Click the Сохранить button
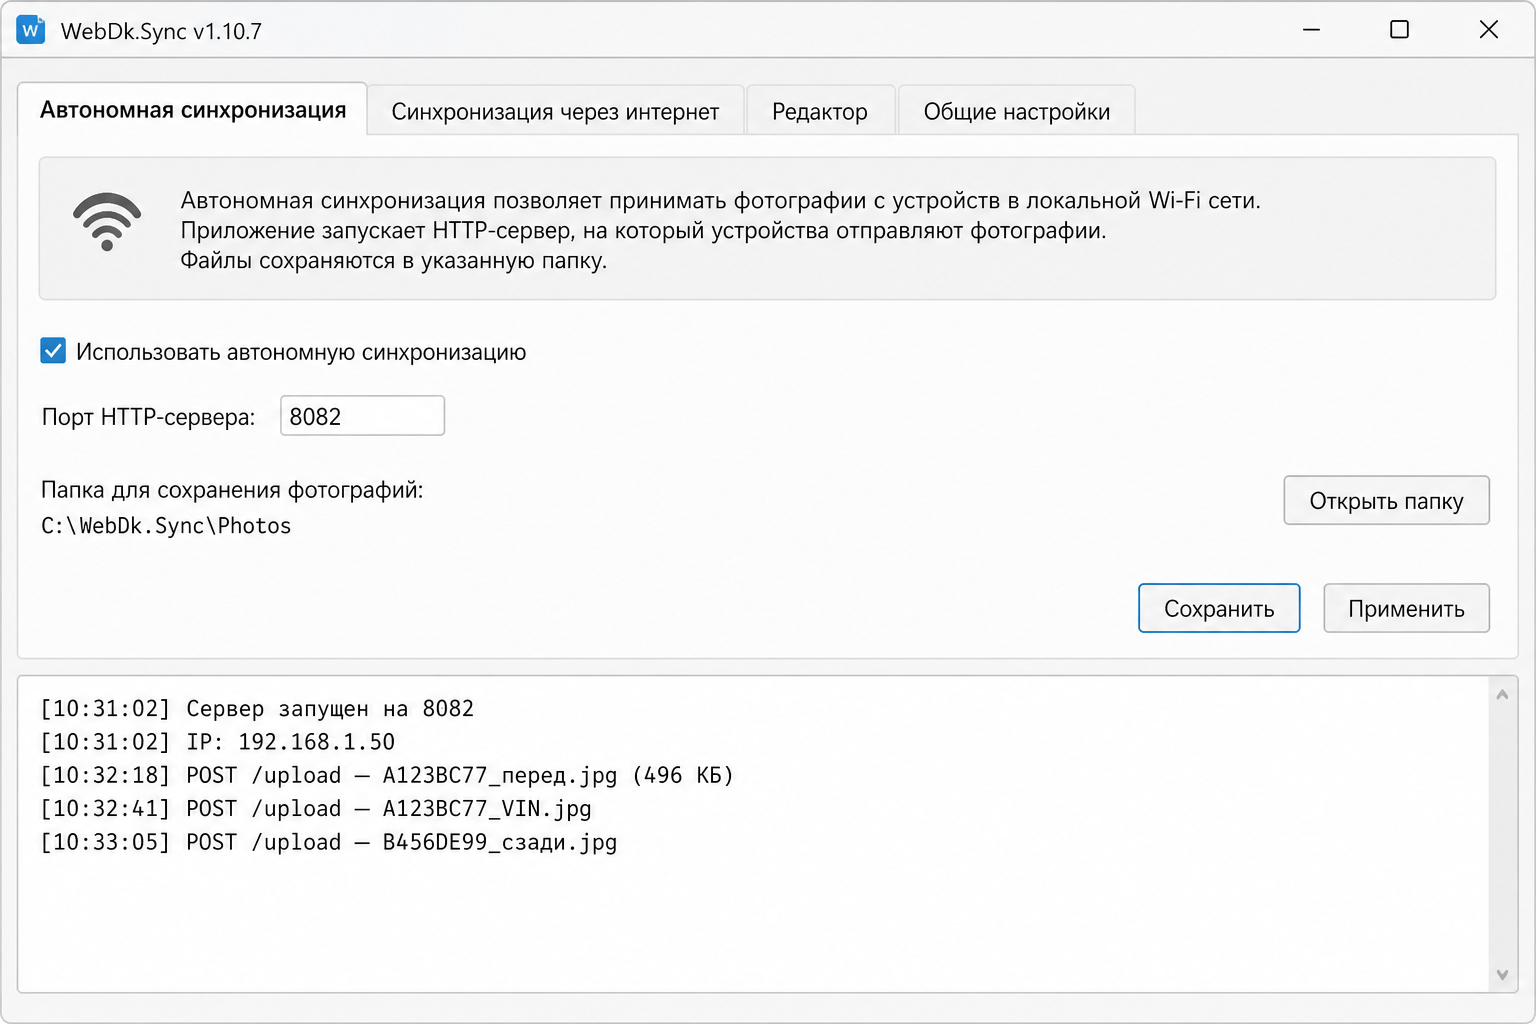This screenshot has height=1024, width=1536. [x=1219, y=608]
